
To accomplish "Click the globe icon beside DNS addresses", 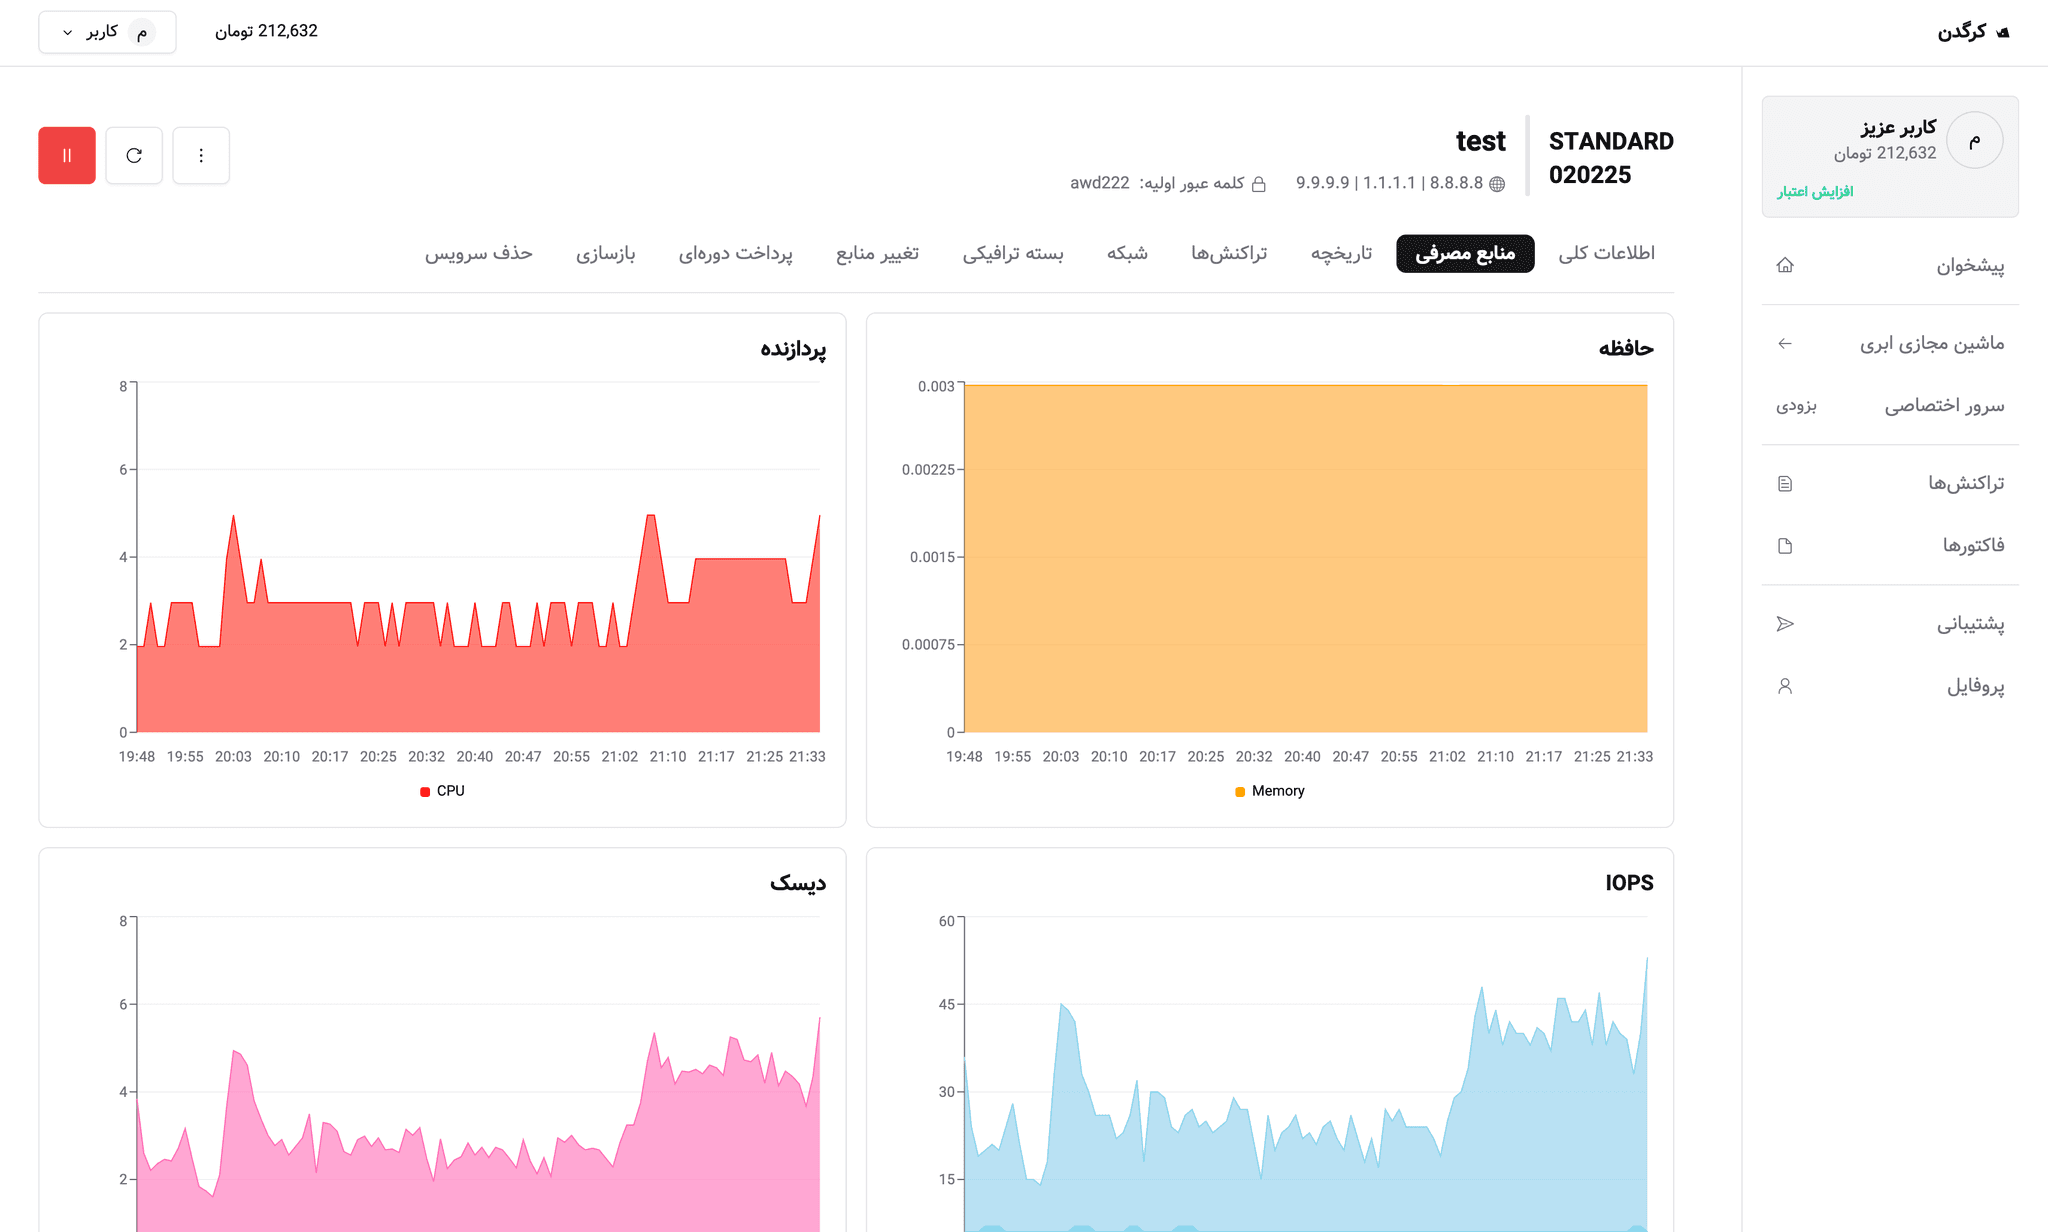I will 1497,184.
